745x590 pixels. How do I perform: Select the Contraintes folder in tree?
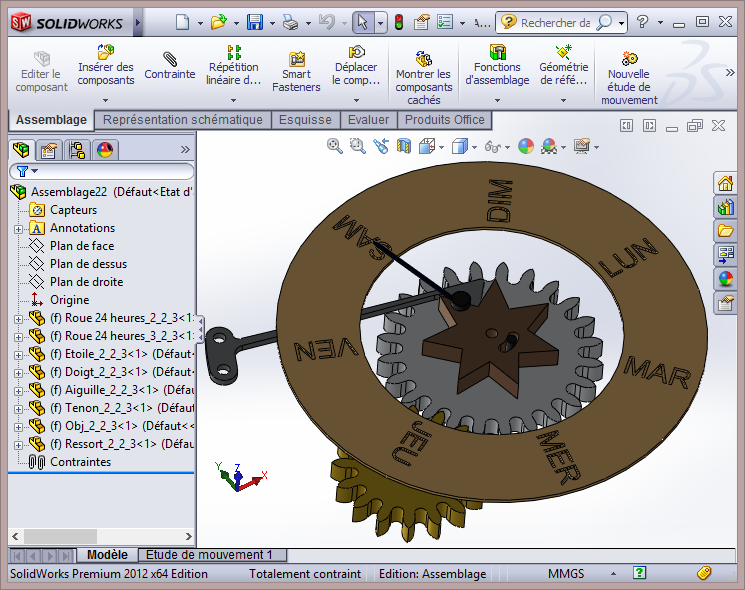point(80,462)
